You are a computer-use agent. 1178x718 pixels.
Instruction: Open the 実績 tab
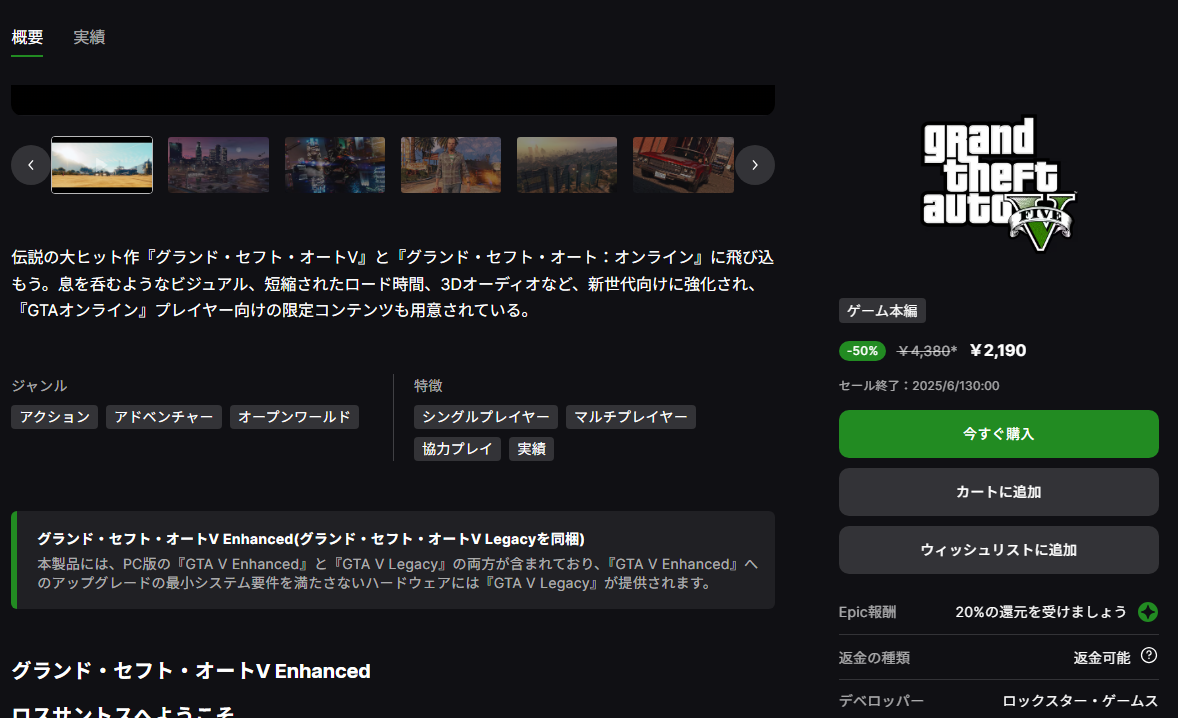click(89, 37)
